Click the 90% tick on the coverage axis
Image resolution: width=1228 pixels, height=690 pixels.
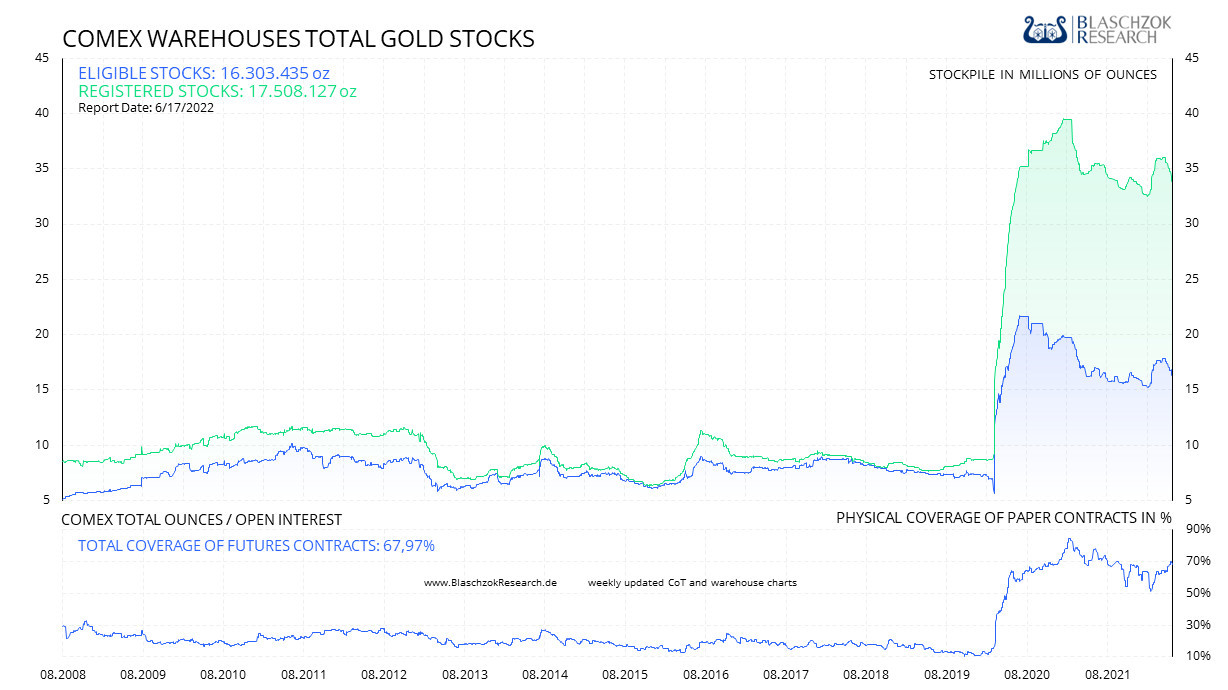tap(1197, 528)
